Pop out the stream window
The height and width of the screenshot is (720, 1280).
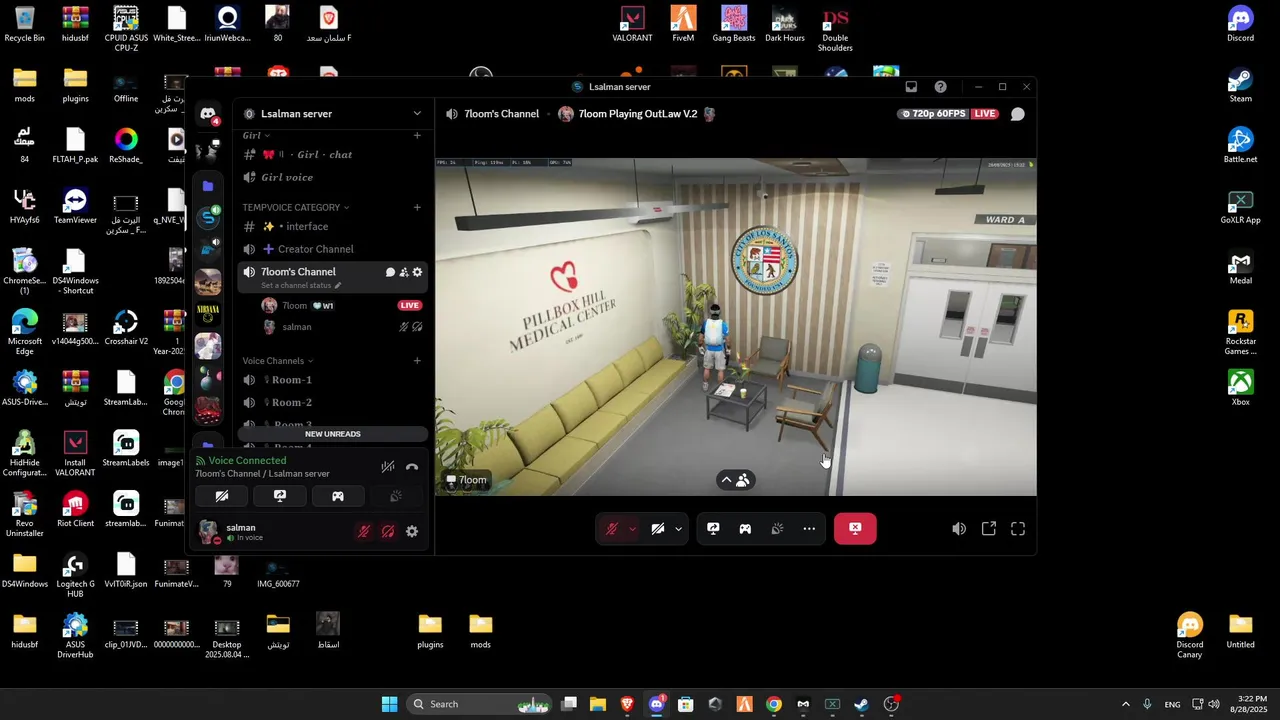pyautogui.click(x=989, y=529)
